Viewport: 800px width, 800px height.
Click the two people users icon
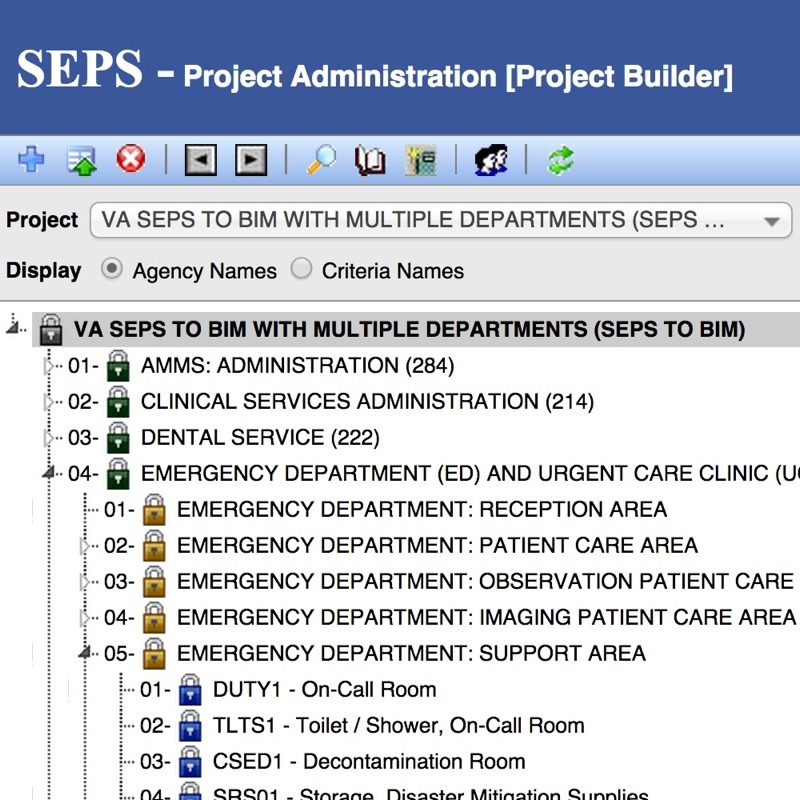point(491,160)
